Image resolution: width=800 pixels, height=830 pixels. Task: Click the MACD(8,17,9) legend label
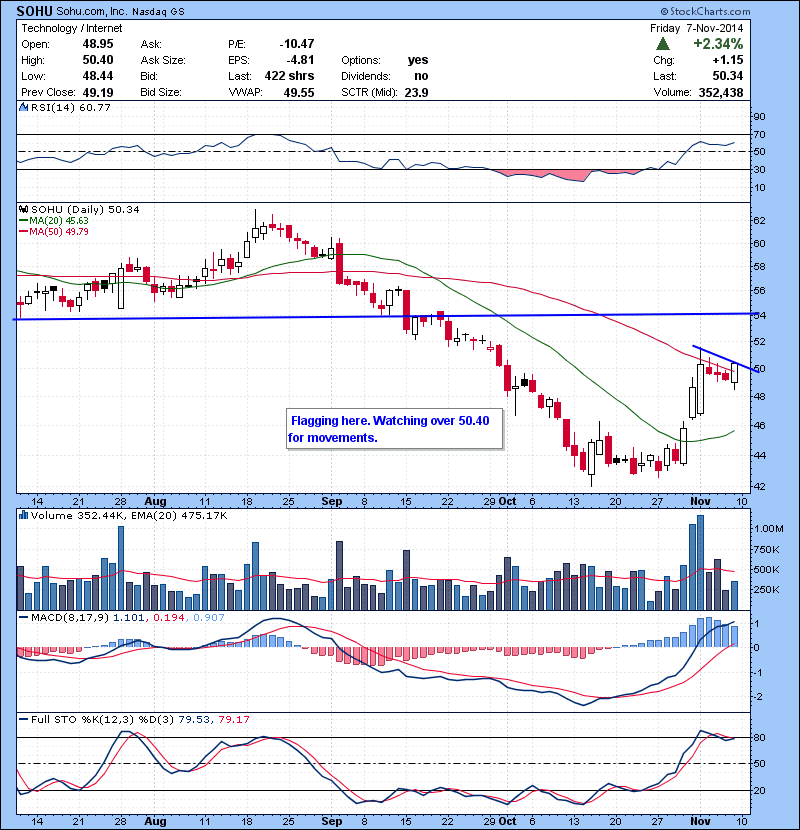69,618
